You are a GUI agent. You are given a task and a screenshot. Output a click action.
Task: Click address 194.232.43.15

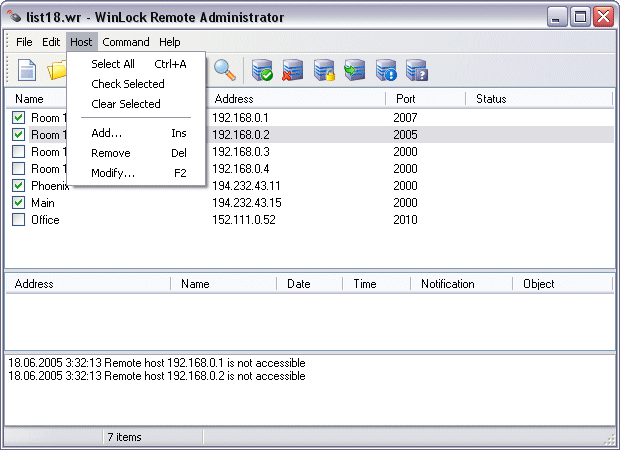point(247,203)
